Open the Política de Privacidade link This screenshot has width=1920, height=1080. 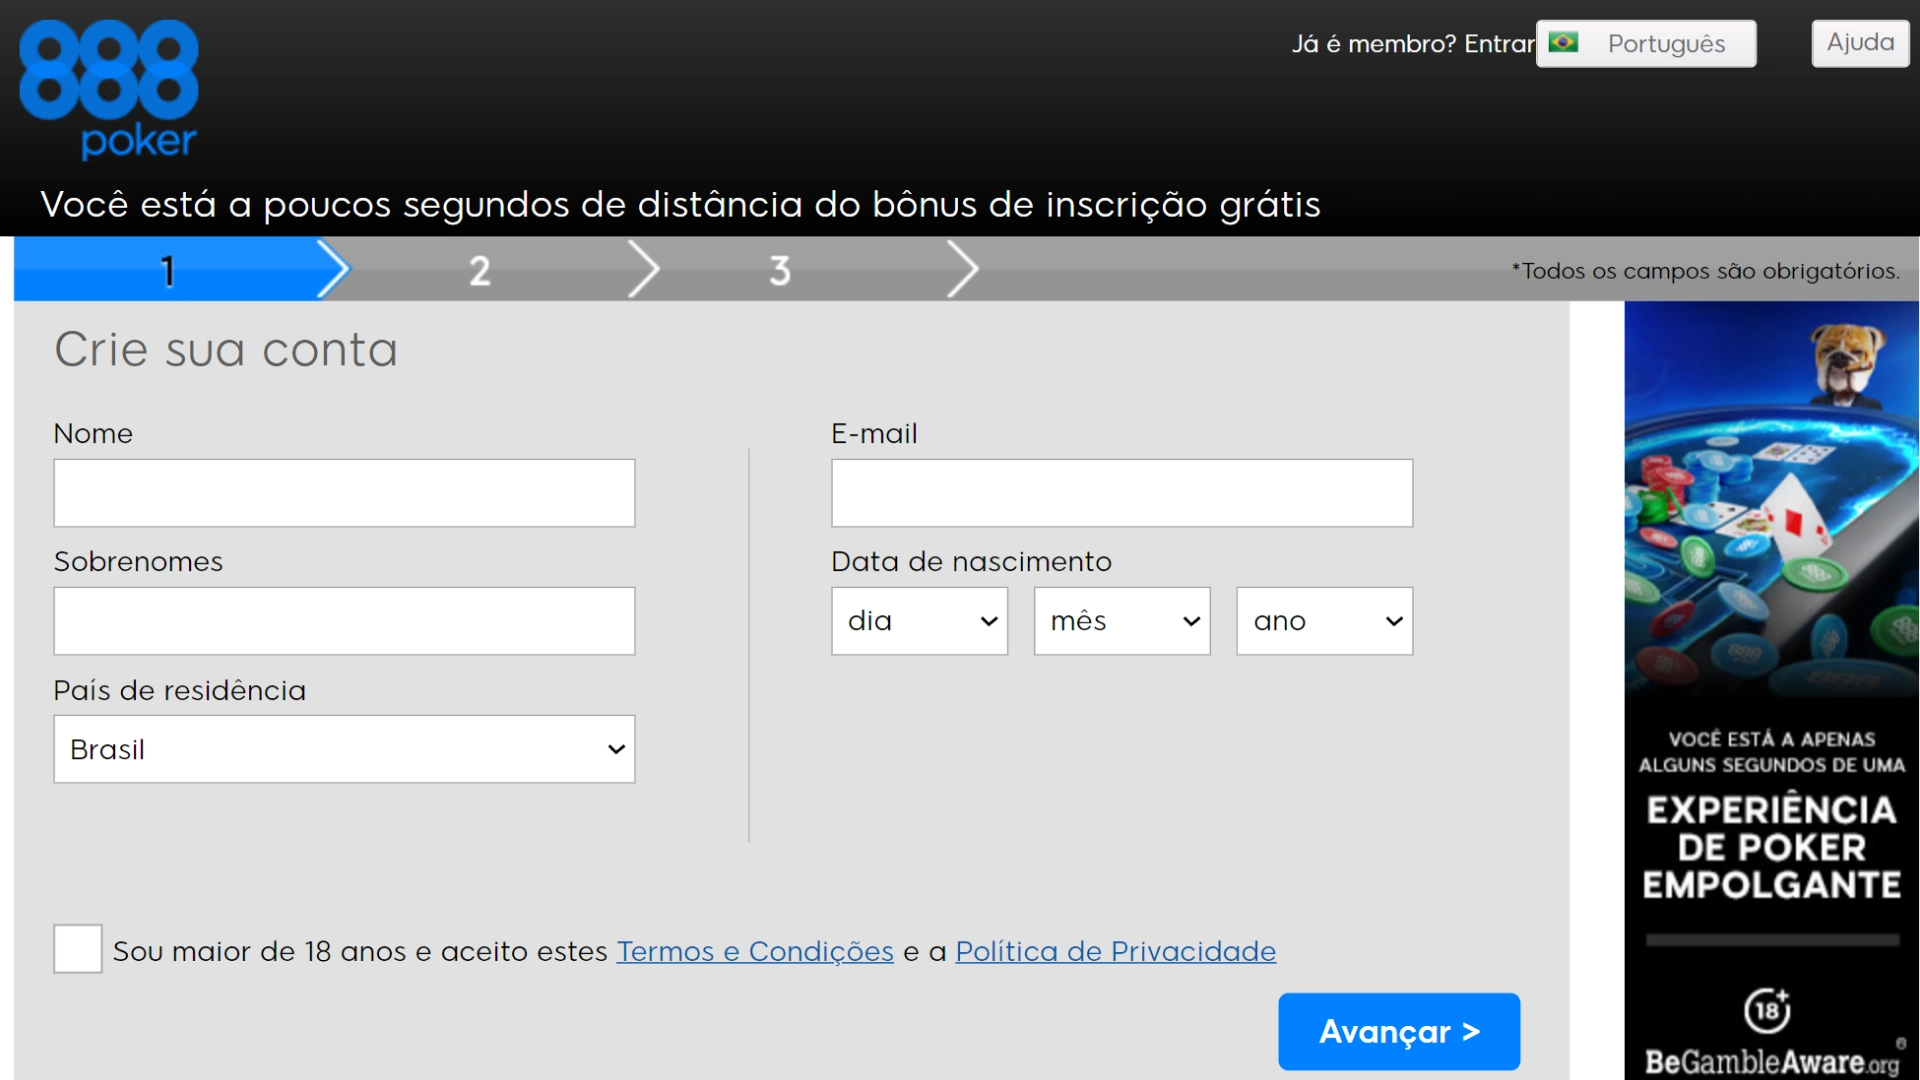[x=1115, y=951]
